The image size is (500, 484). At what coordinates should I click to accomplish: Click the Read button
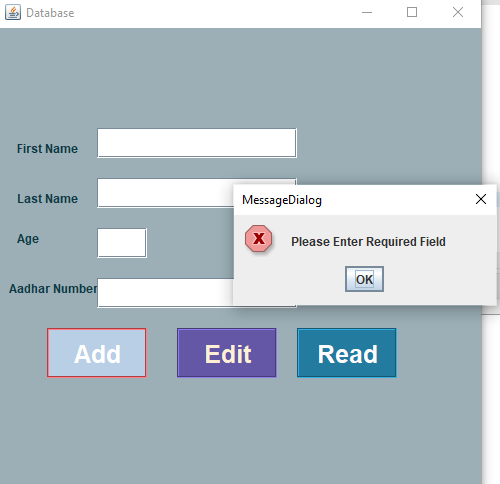point(347,353)
